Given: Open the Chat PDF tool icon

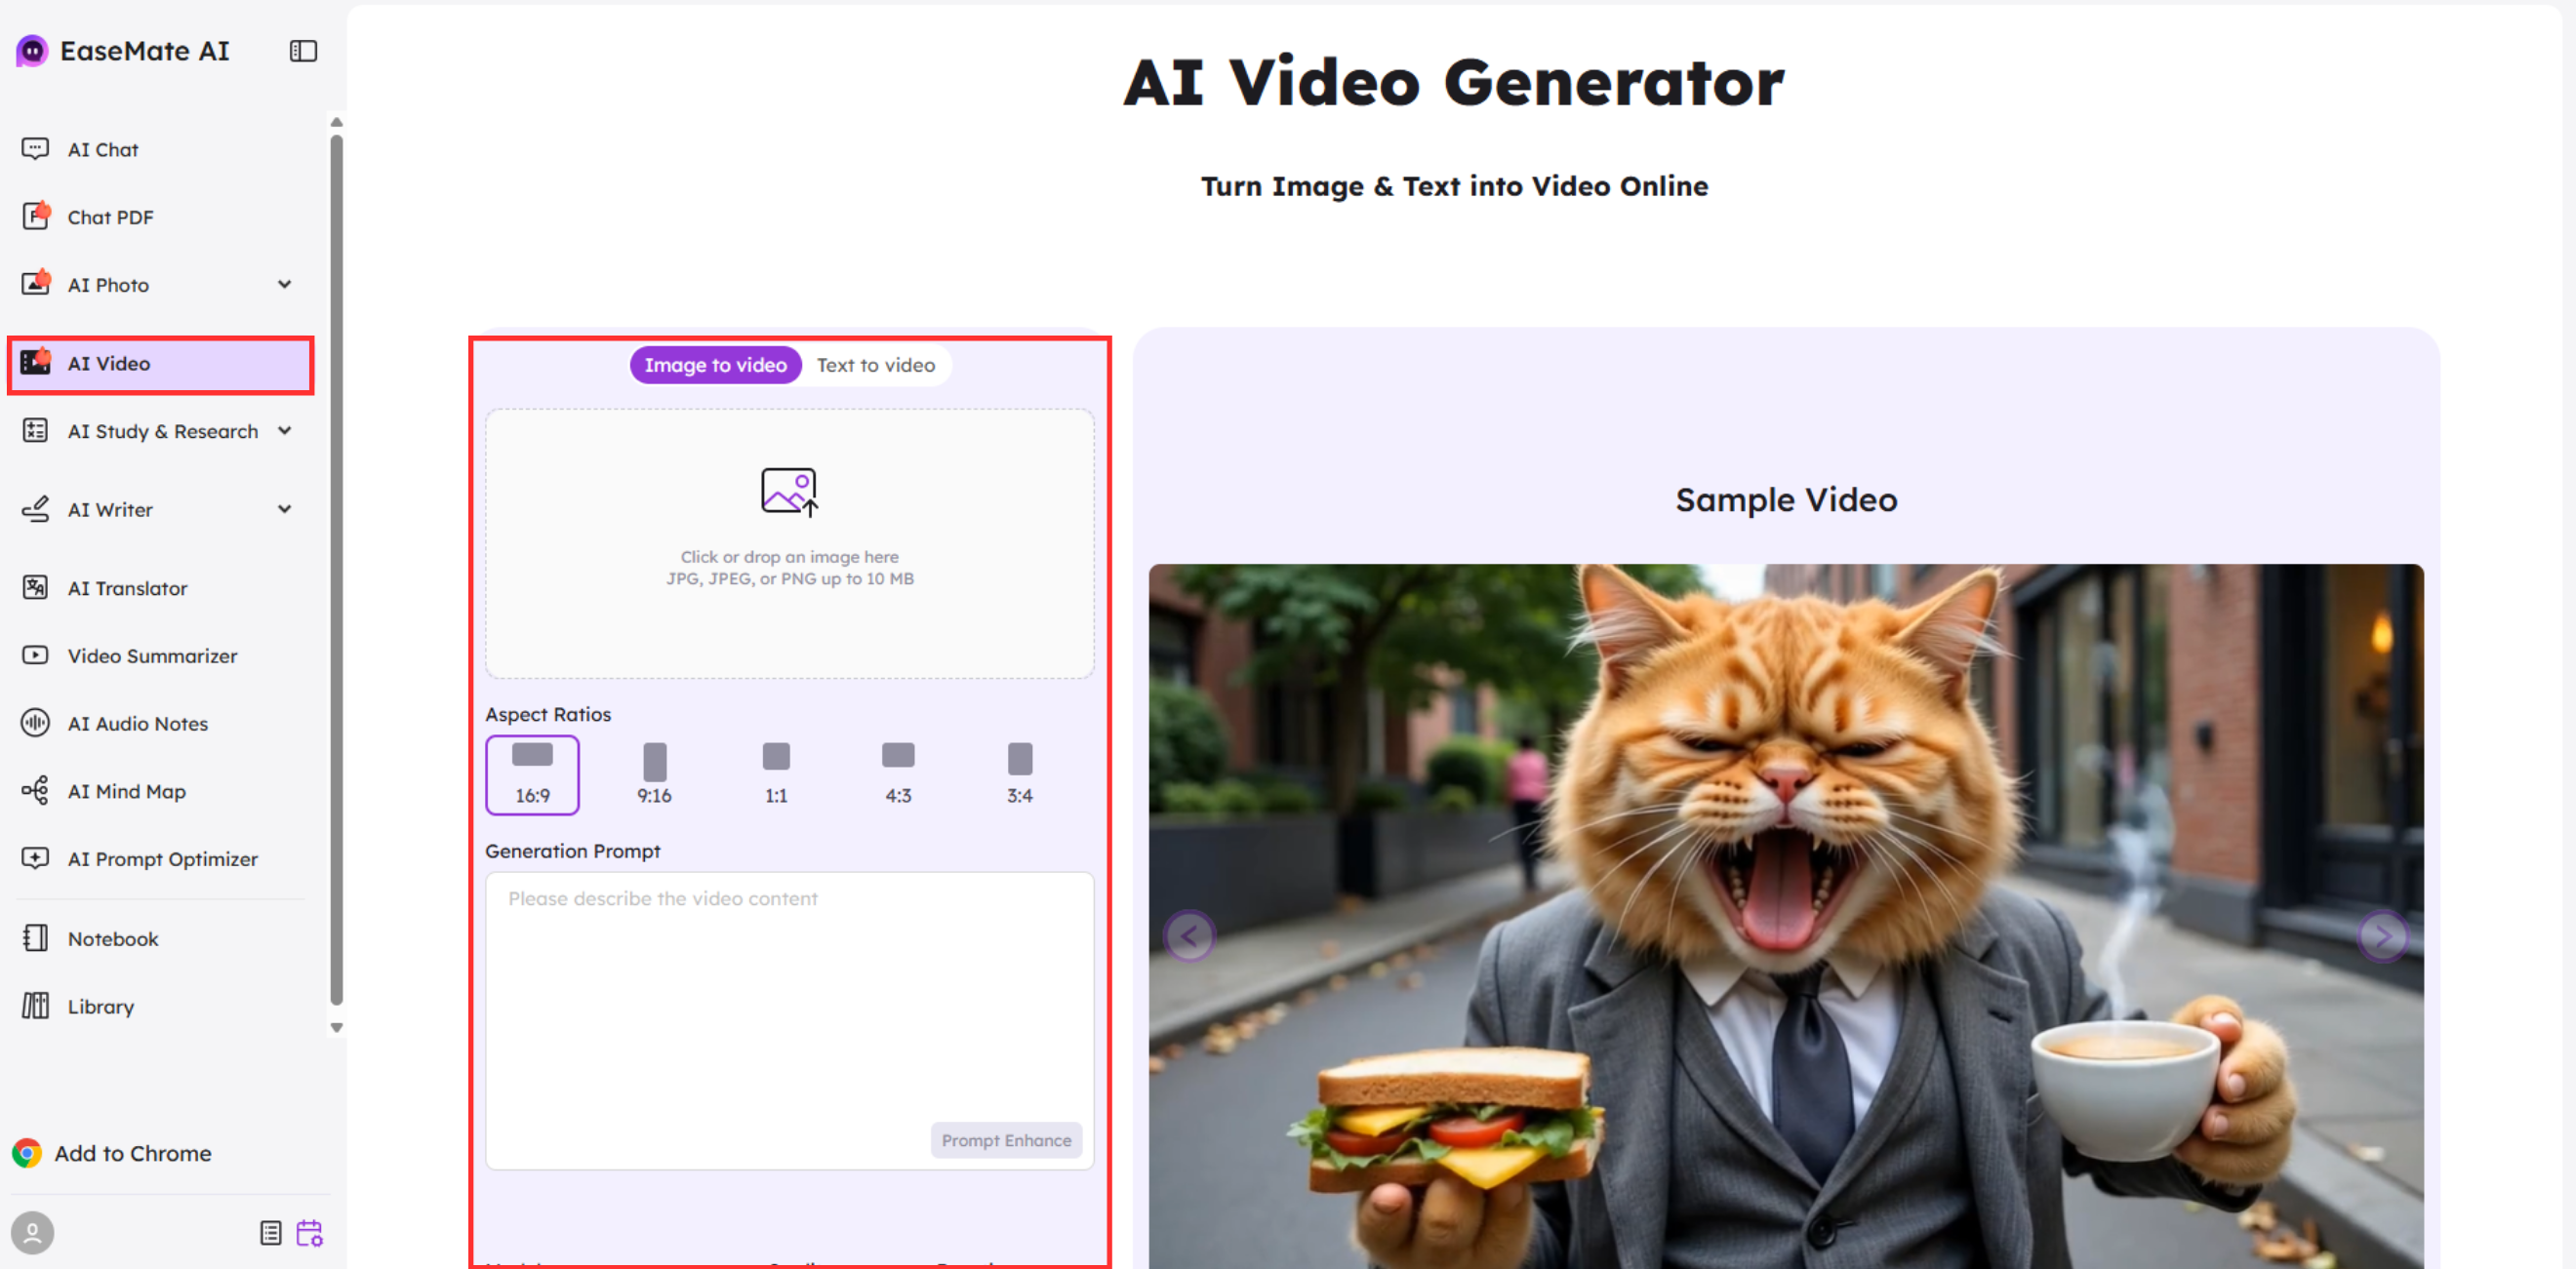Looking at the screenshot, I should (35, 216).
